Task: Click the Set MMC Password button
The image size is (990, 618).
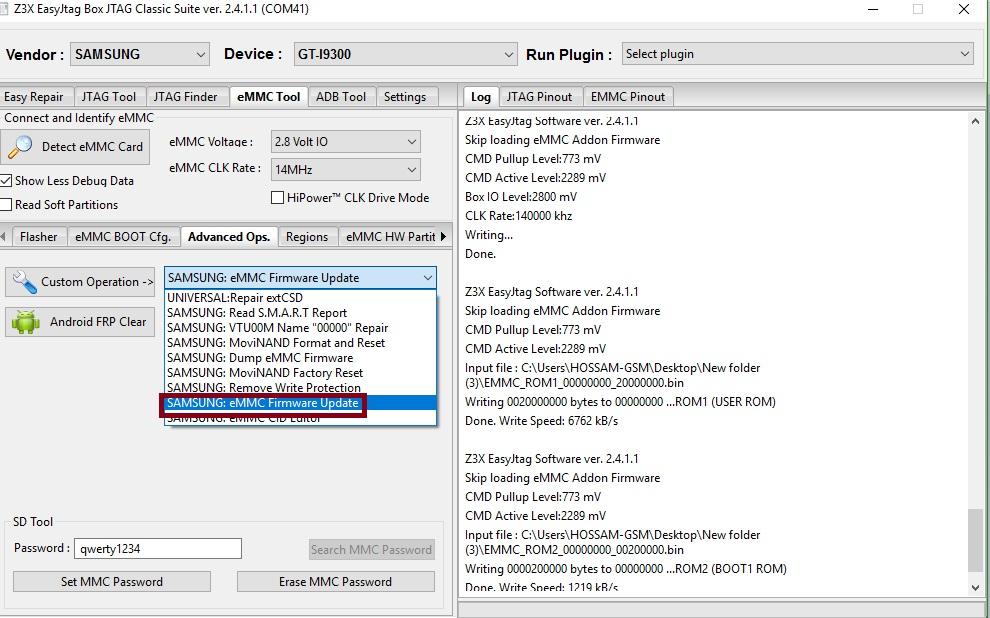Action: (x=112, y=581)
